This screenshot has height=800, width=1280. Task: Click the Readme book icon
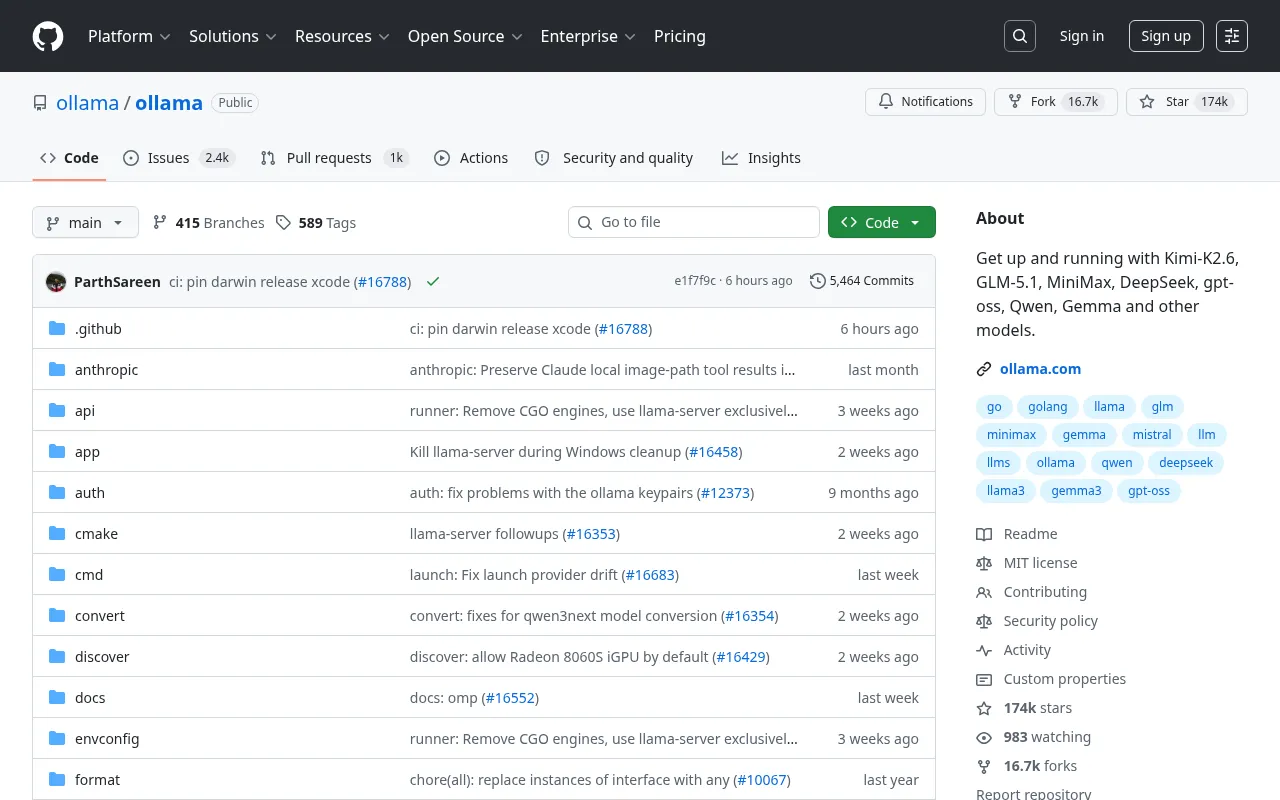984,535
